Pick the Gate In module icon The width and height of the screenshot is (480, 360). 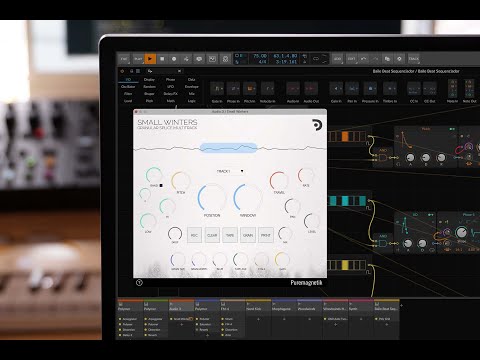[x=217, y=89]
